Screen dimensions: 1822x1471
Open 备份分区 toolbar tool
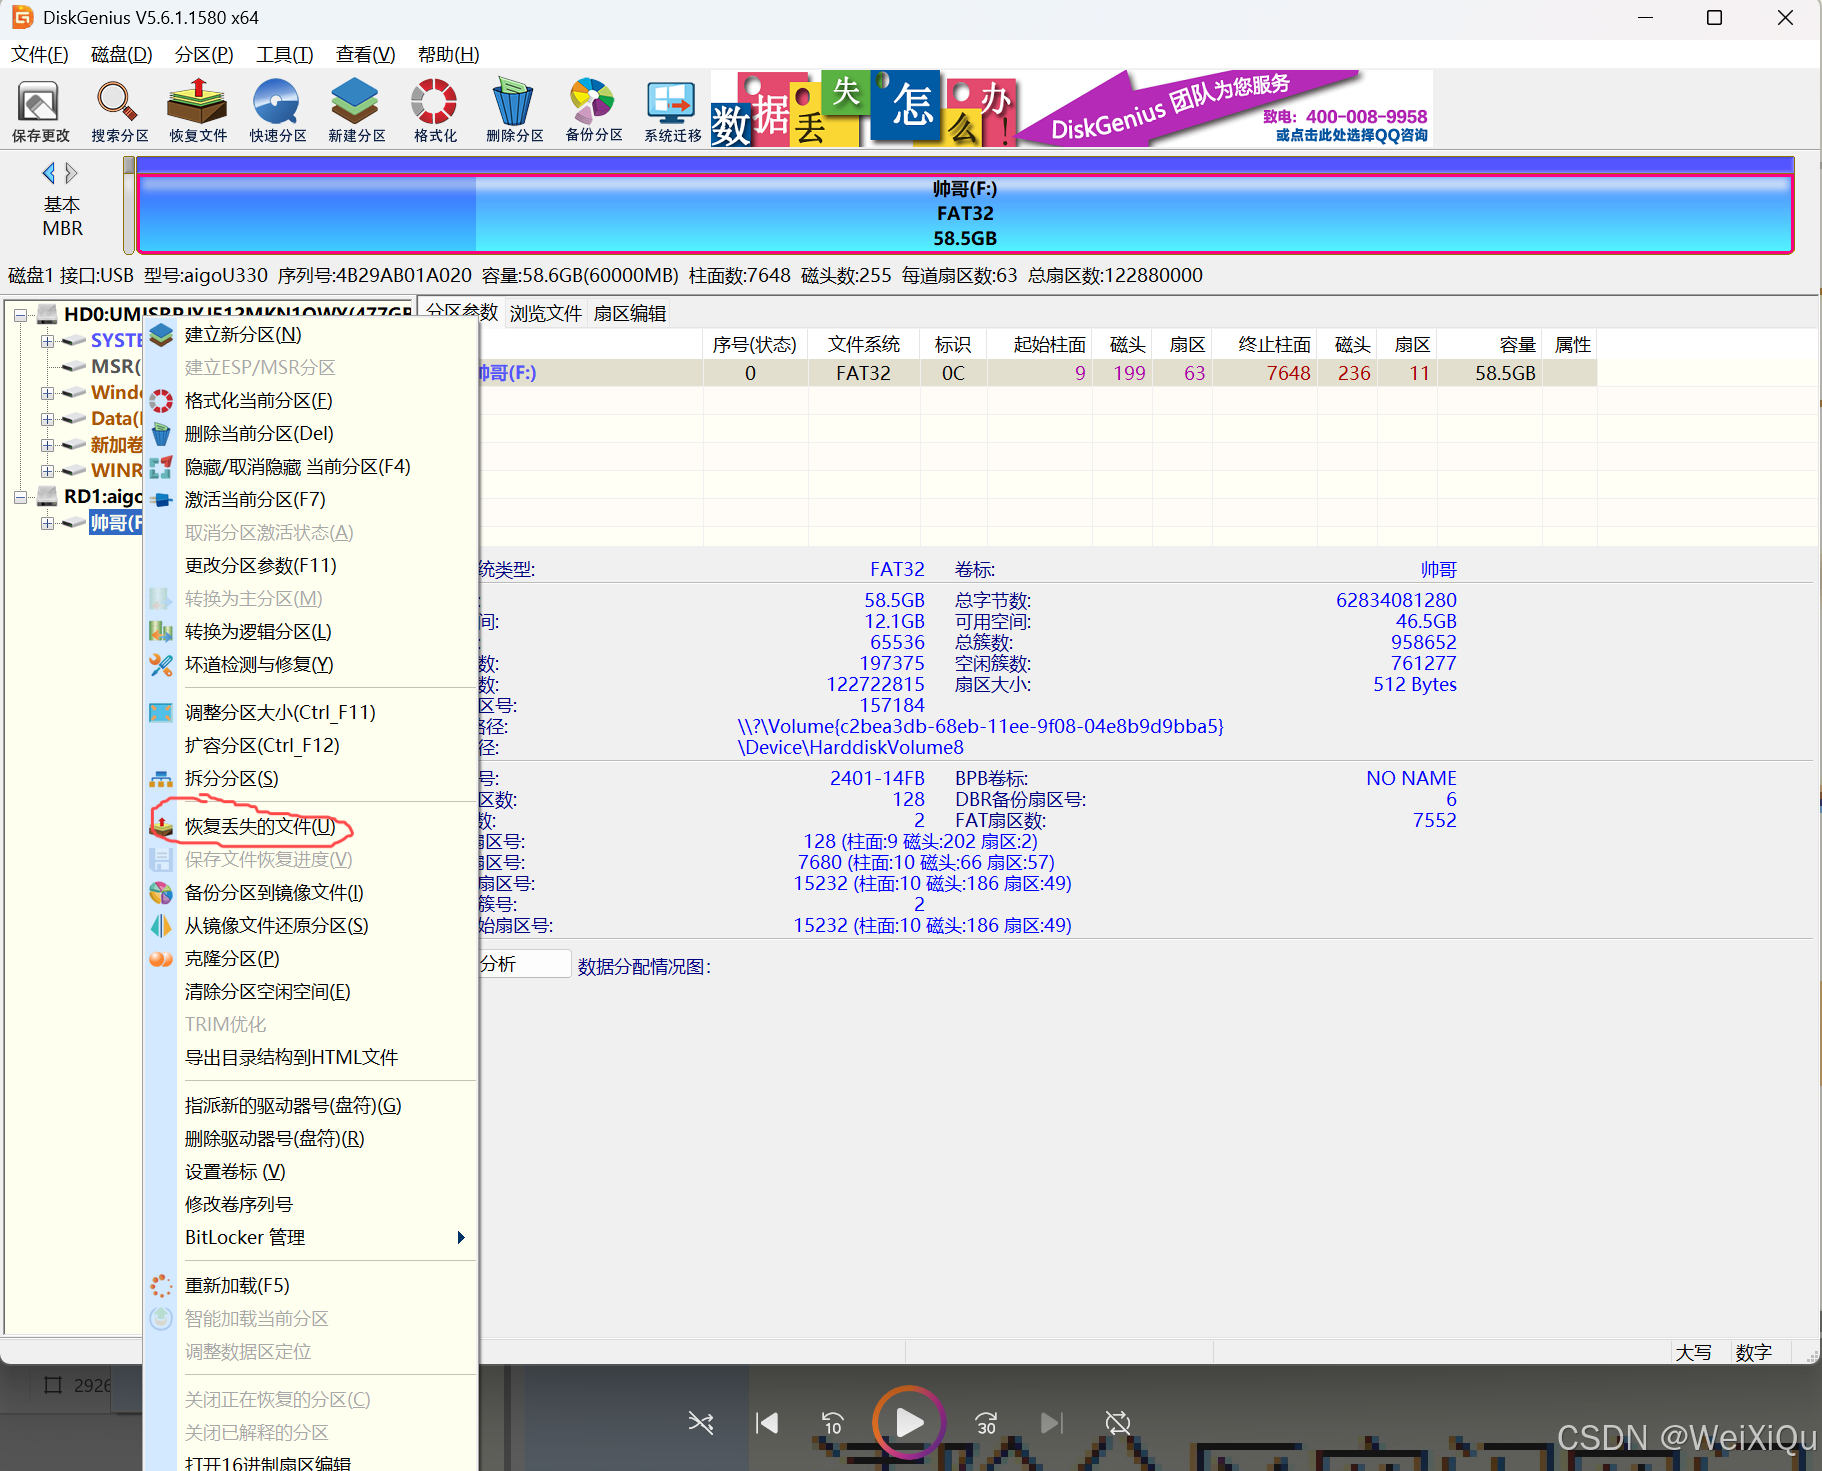[x=593, y=110]
